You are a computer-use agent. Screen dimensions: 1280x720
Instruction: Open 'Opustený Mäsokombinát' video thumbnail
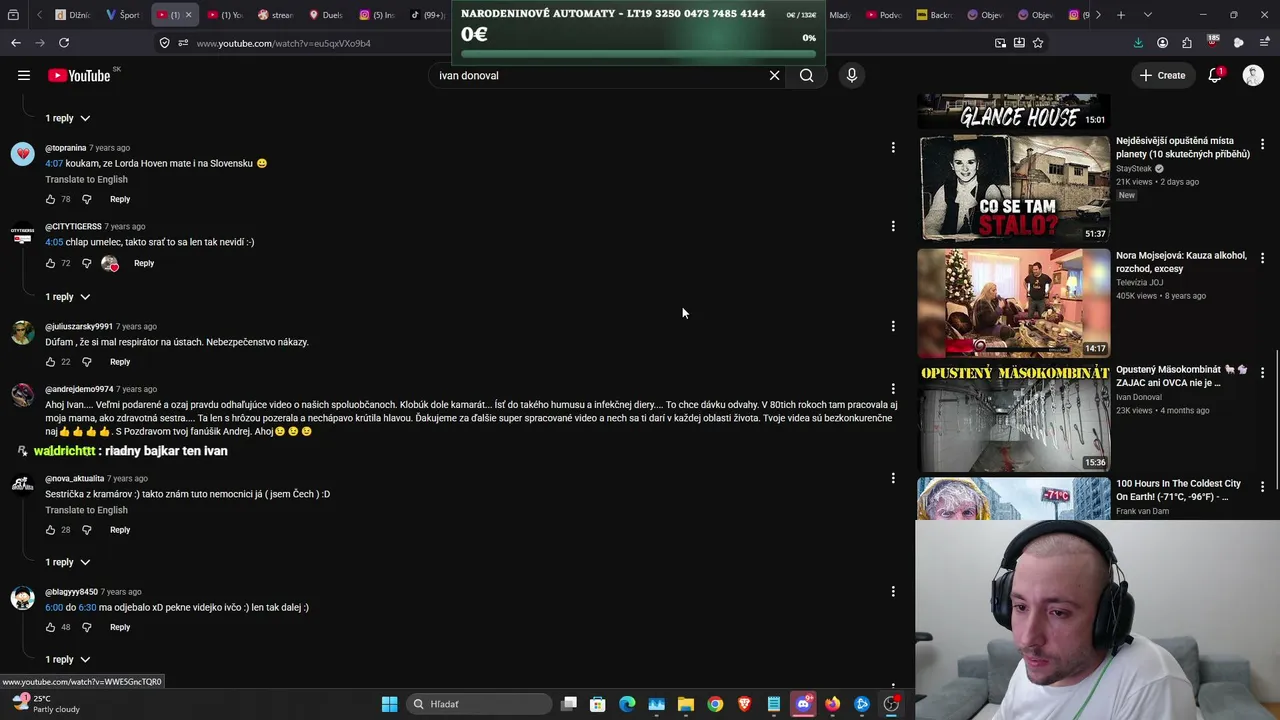click(1014, 418)
